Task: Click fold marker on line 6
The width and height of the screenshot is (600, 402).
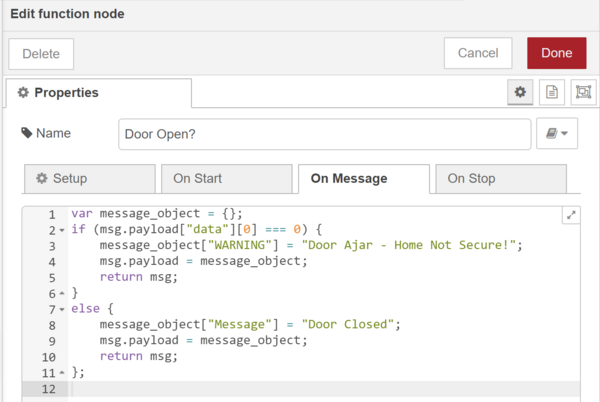Action: coord(62,293)
